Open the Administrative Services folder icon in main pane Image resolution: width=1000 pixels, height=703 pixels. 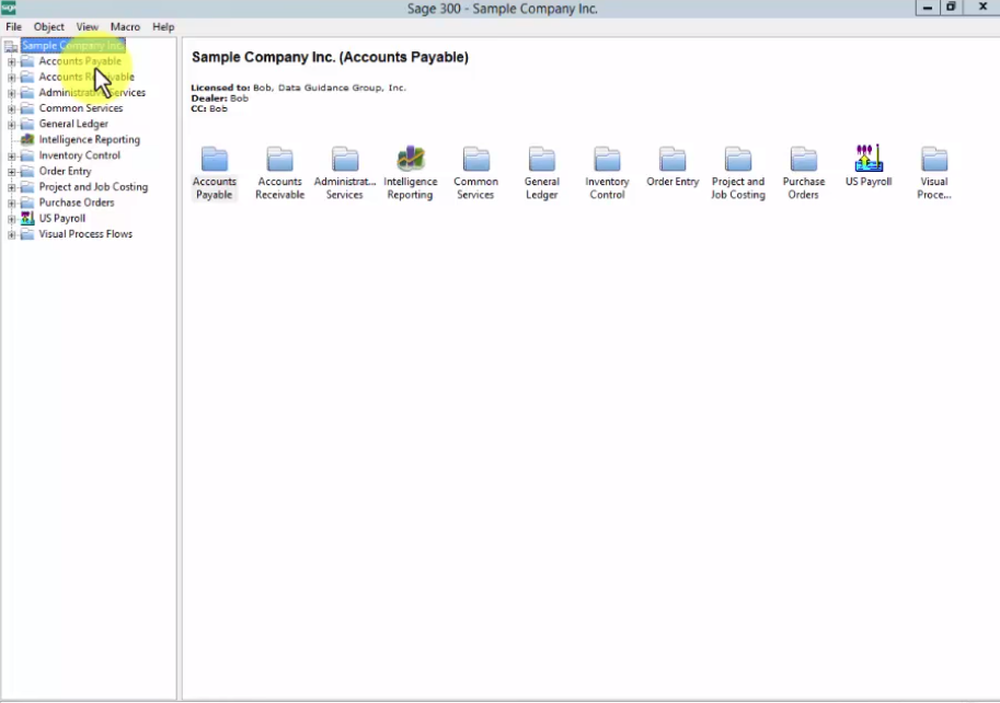pos(345,159)
